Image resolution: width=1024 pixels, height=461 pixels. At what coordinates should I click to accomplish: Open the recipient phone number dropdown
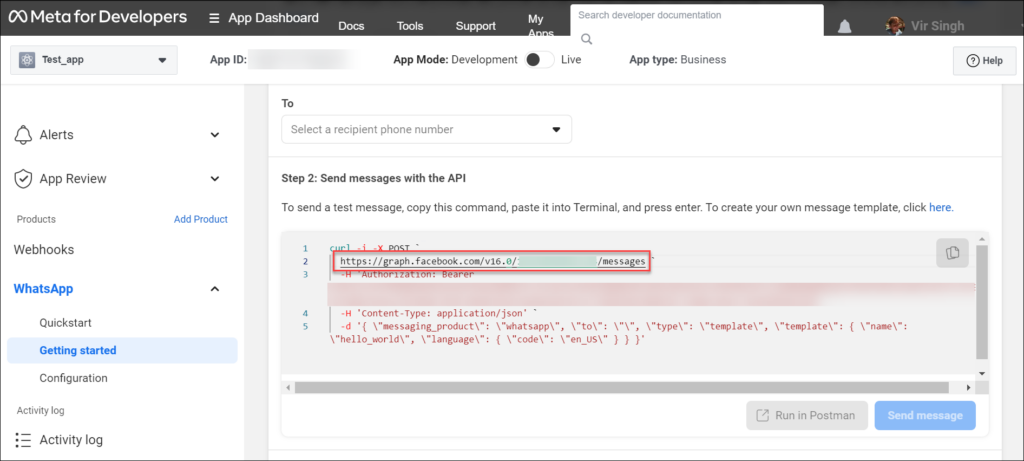click(x=426, y=129)
